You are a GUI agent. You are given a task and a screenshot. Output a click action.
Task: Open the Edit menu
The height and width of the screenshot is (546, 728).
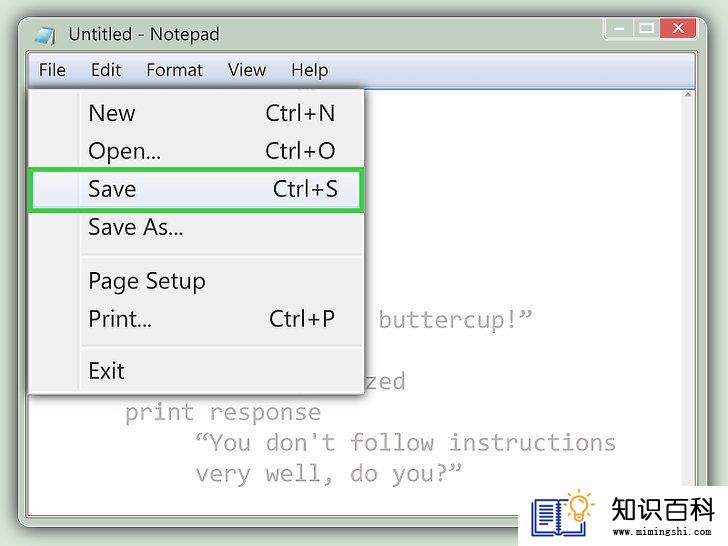[x=106, y=70]
